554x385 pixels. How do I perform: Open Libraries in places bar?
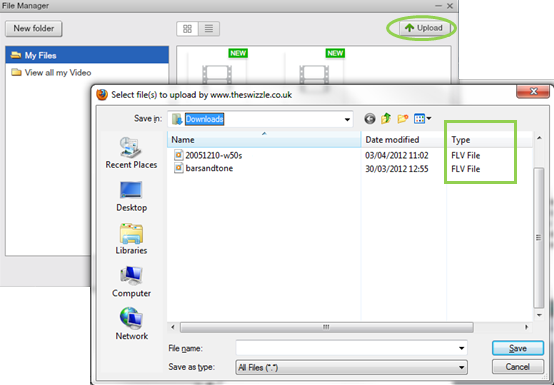131,239
